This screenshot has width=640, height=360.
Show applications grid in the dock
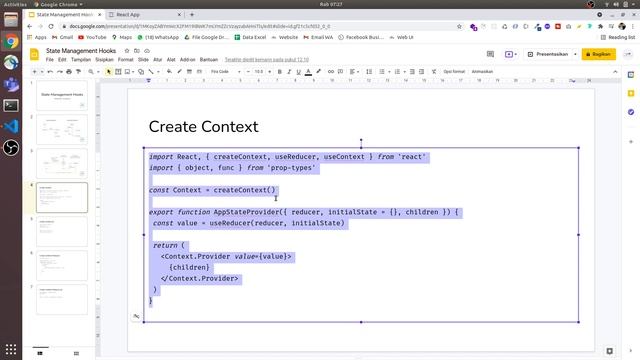(x=11, y=349)
